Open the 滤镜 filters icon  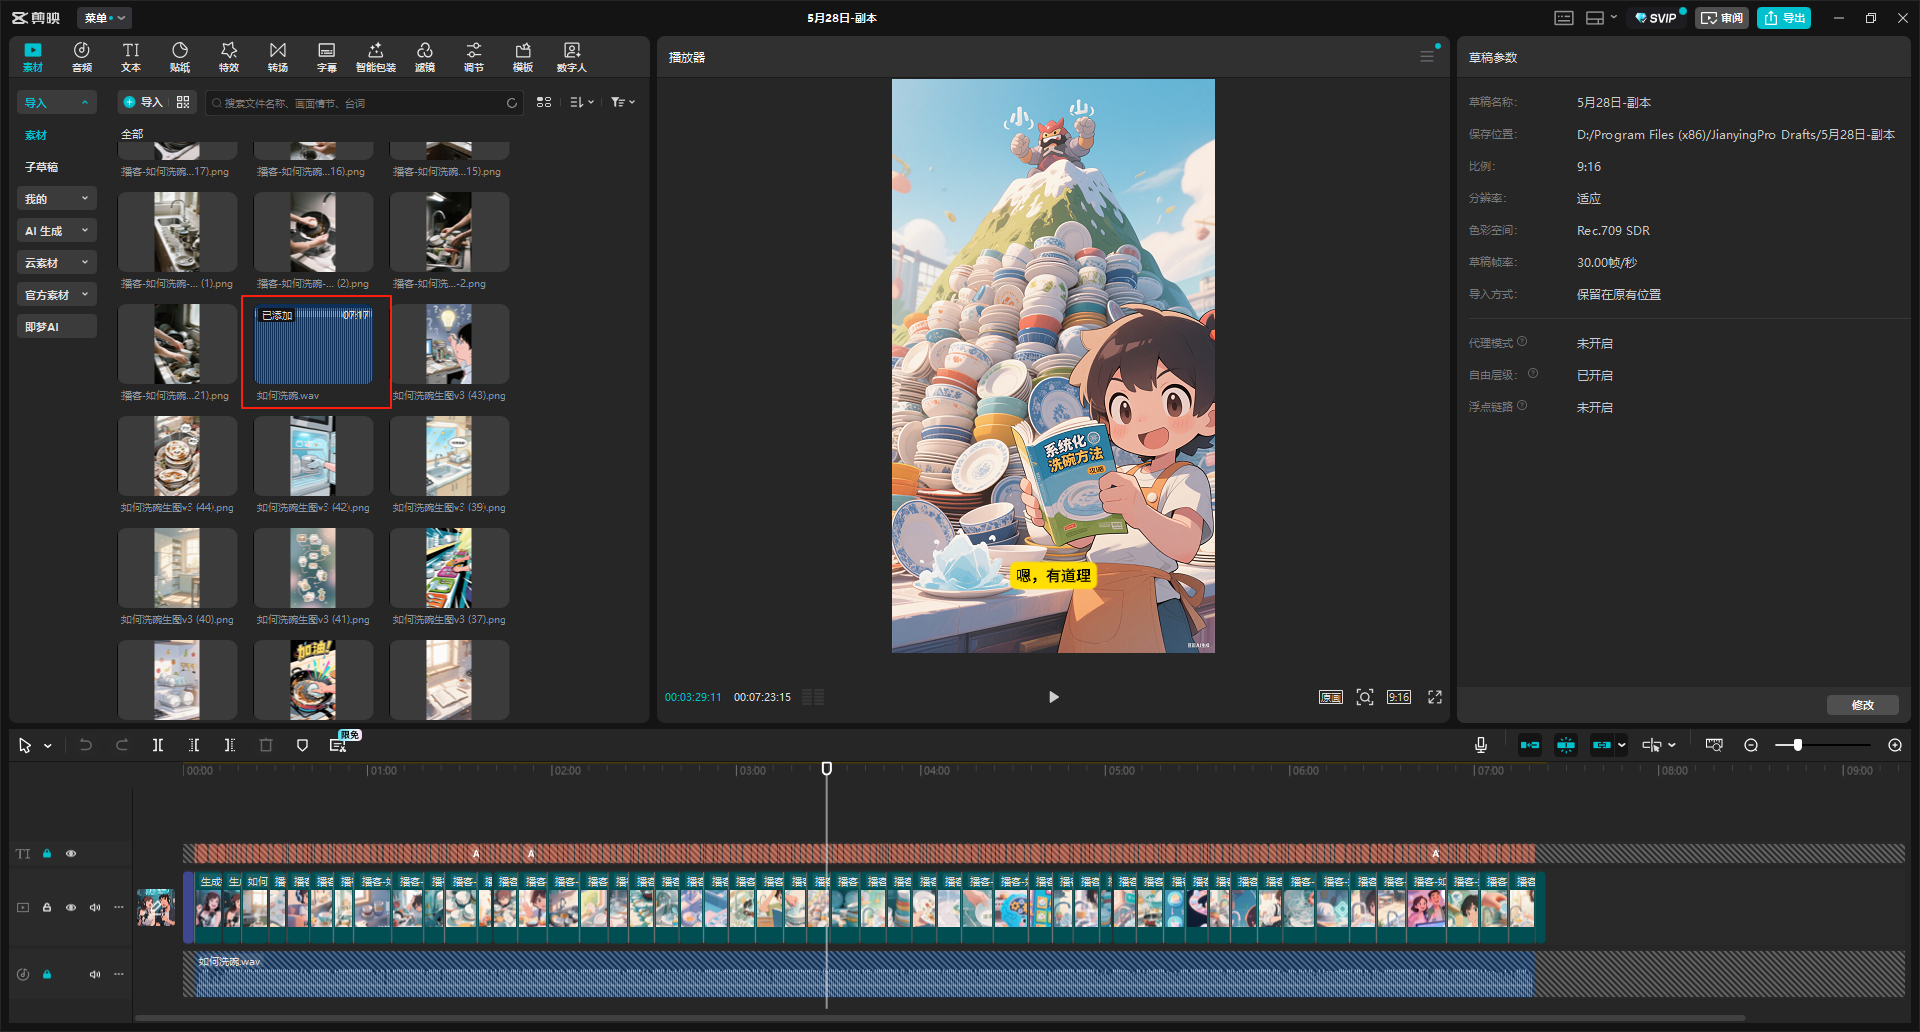click(x=425, y=57)
